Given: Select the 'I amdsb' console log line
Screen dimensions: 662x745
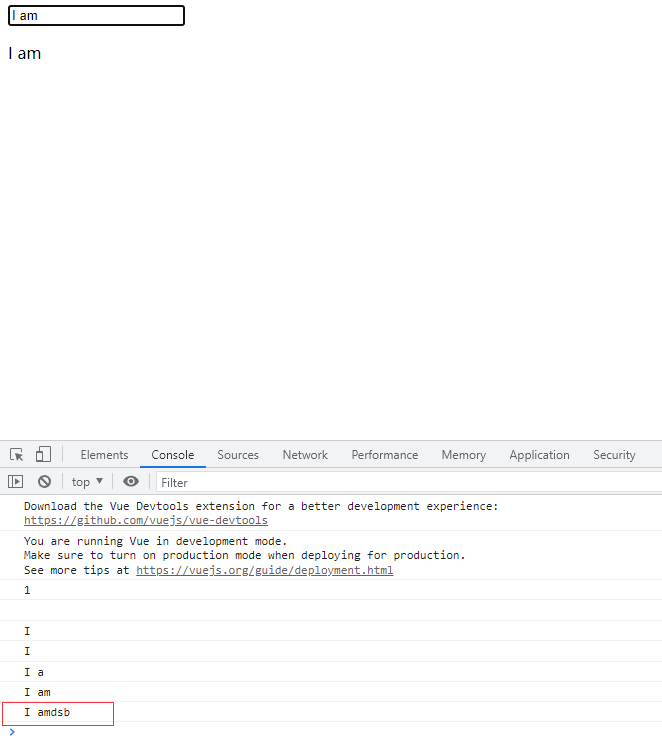Looking at the screenshot, I should 331,712.
